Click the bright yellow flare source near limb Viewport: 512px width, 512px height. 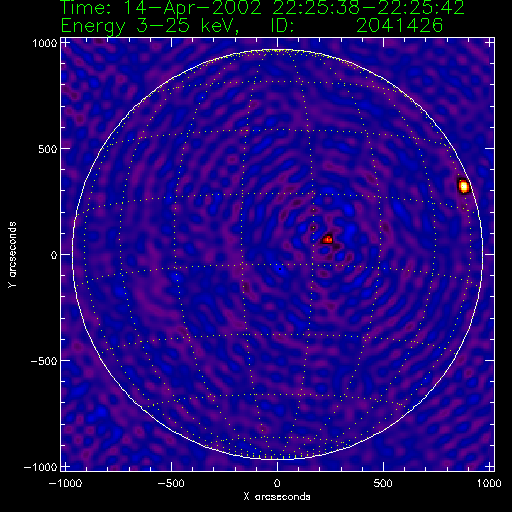point(464,186)
